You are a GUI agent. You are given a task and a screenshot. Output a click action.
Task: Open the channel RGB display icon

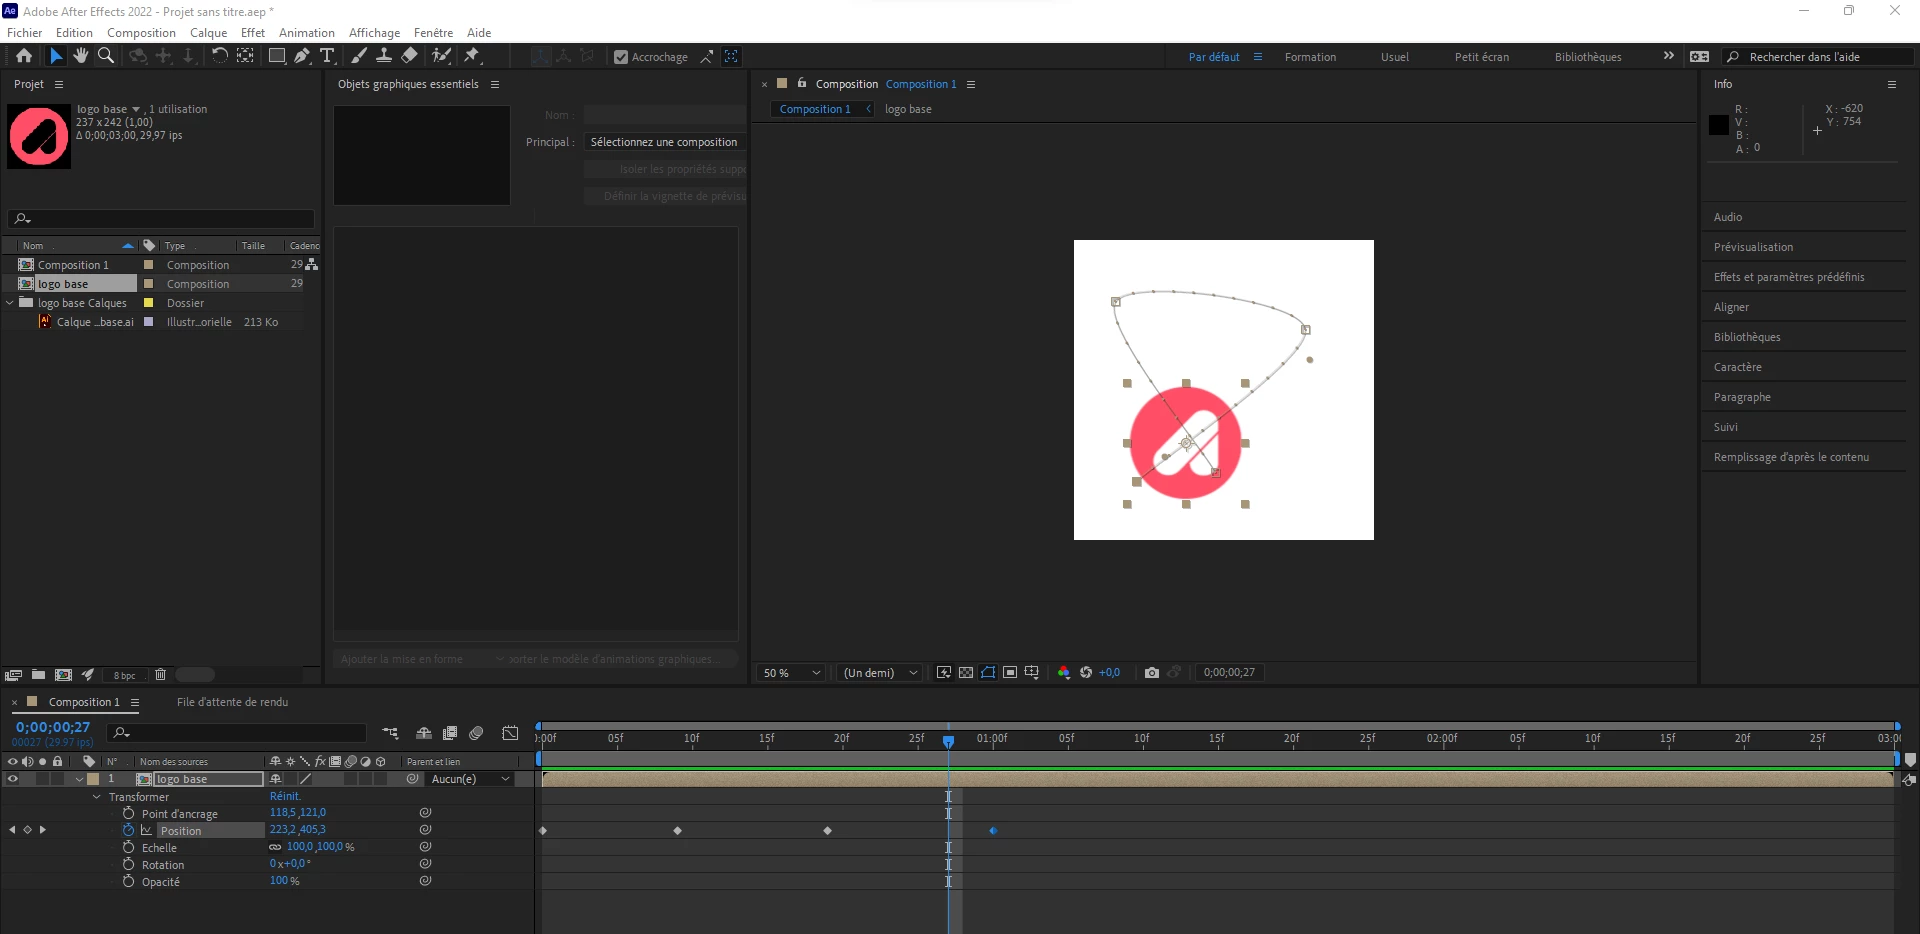point(1064,673)
